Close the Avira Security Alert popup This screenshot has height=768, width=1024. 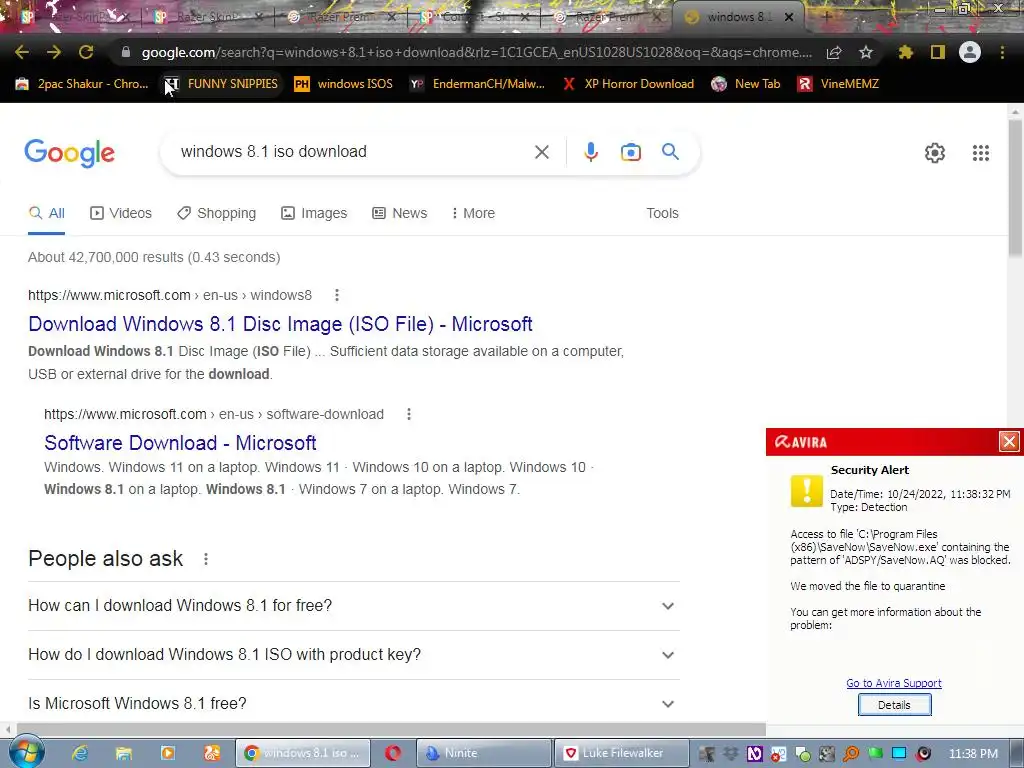click(x=1009, y=442)
